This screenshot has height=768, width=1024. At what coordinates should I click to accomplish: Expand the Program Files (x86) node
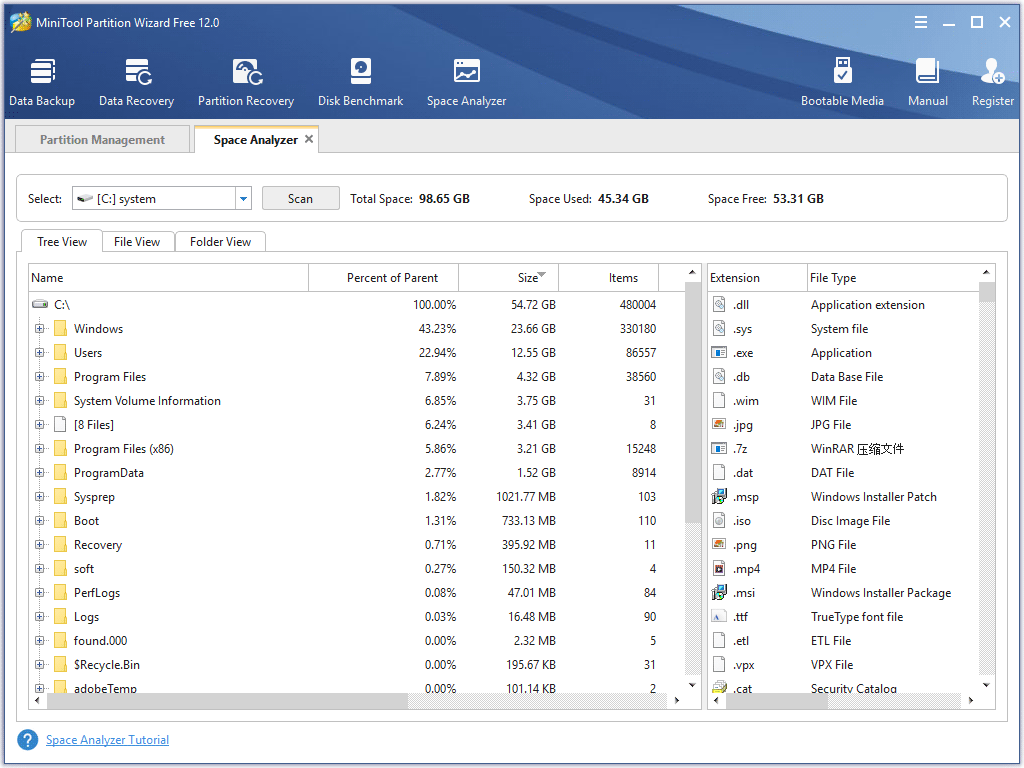[x=39, y=449]
